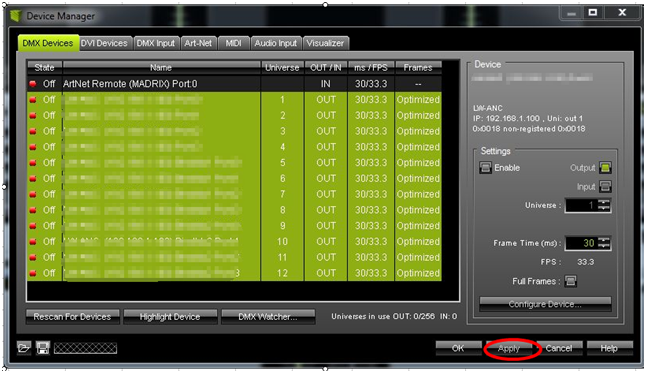Select the ArtNet Remote (MADRIX) Port:0 row
The width and height of the screenshot is (646, 373).
(234, 84)
